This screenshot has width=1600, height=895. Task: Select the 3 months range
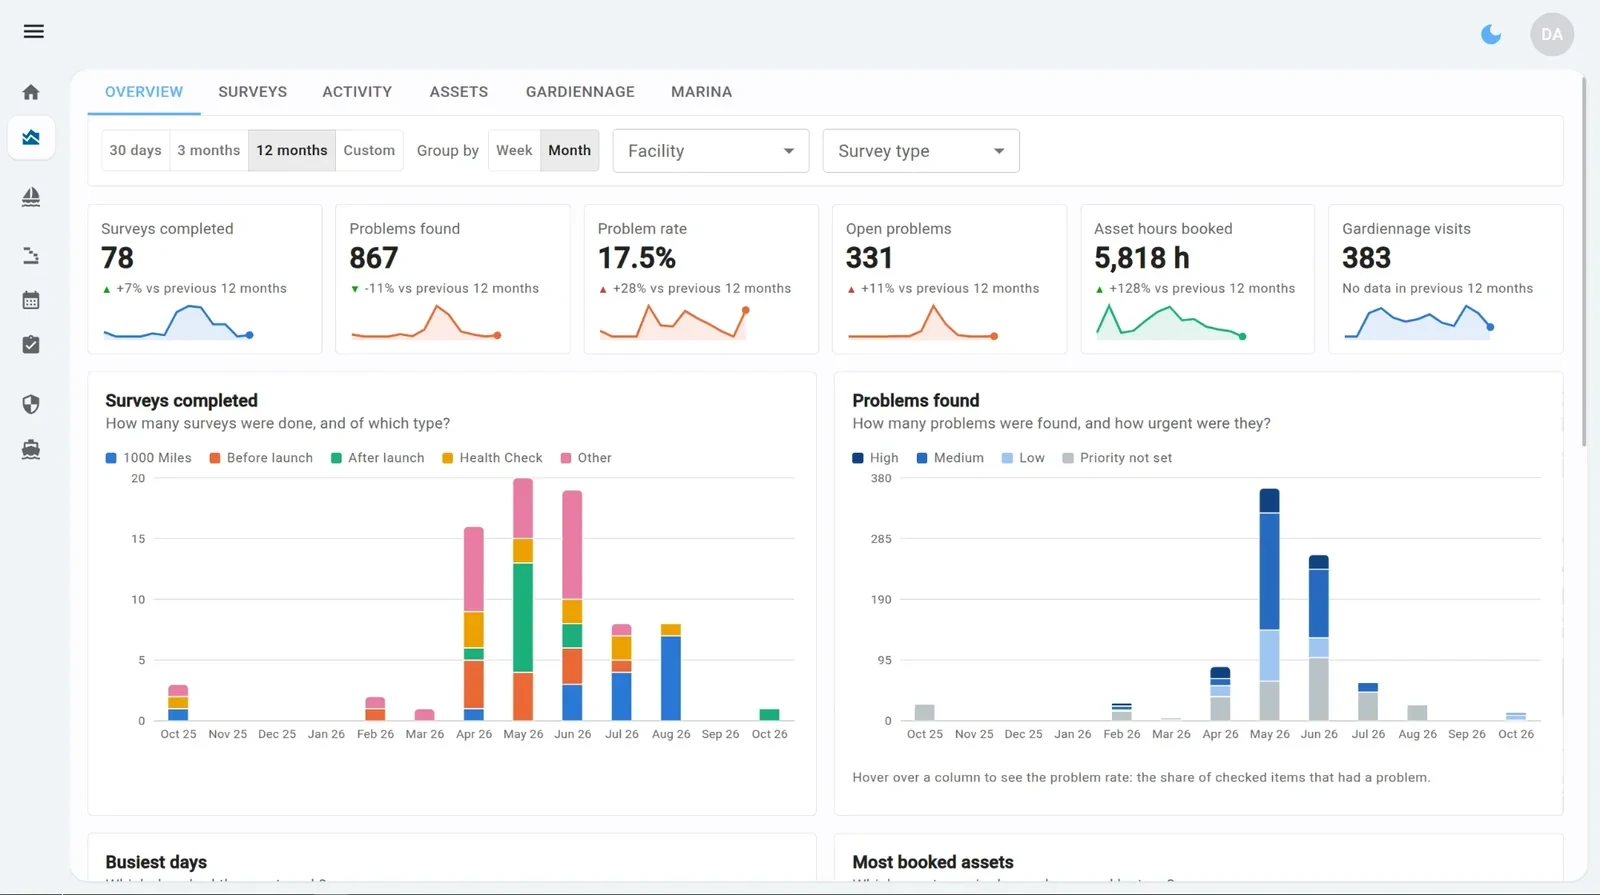pos(209,151)
